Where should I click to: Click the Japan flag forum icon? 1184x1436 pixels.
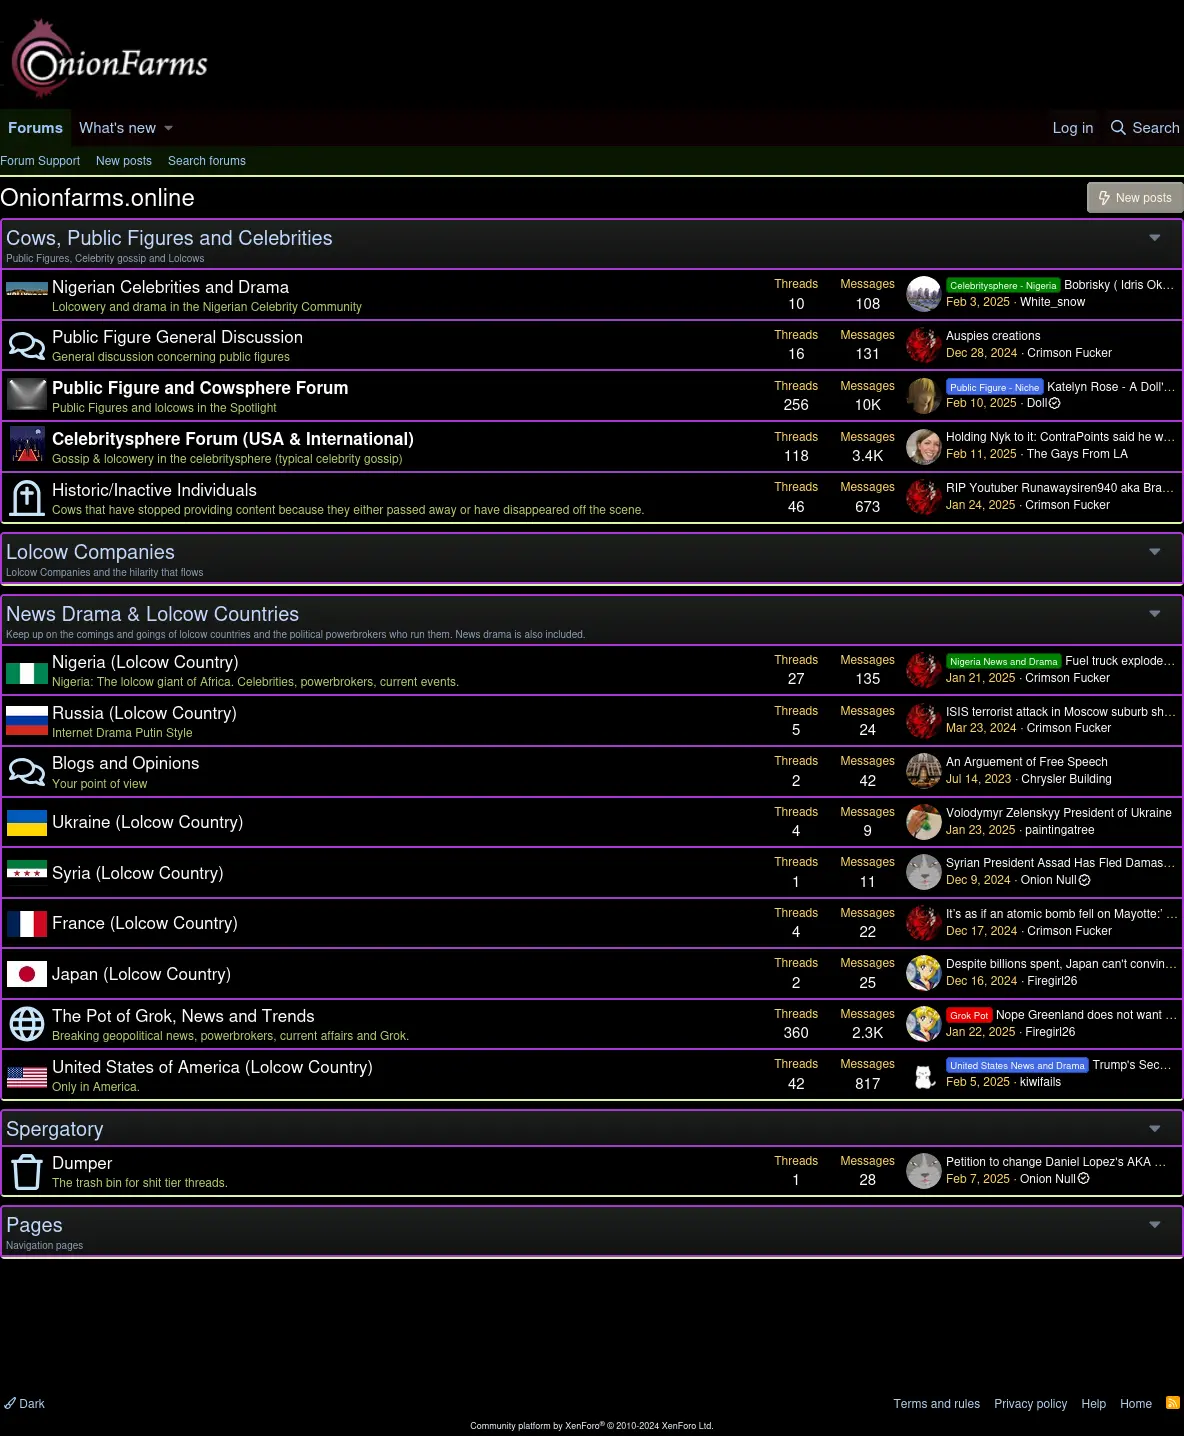point(27,974)
